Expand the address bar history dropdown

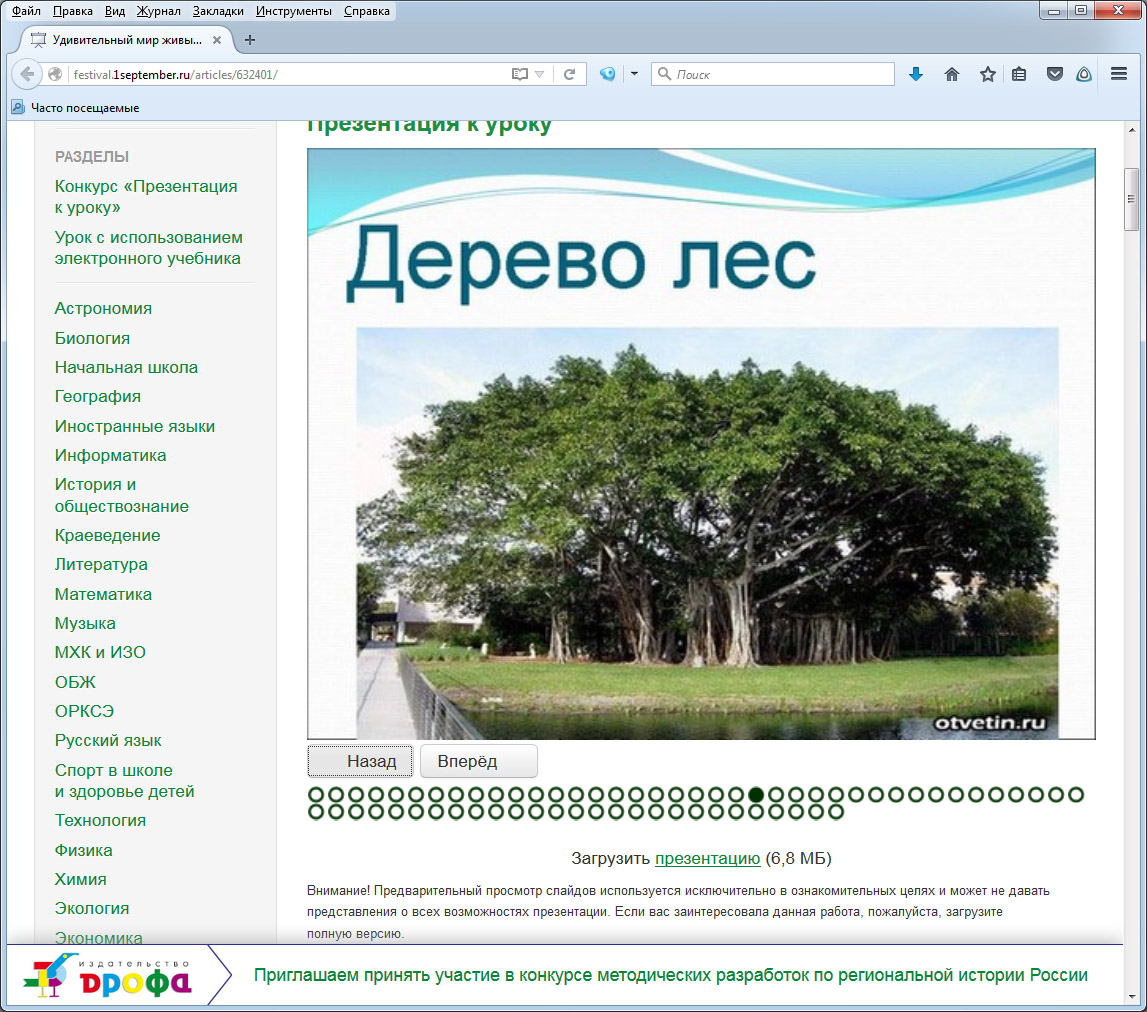(x=540, y=75)
